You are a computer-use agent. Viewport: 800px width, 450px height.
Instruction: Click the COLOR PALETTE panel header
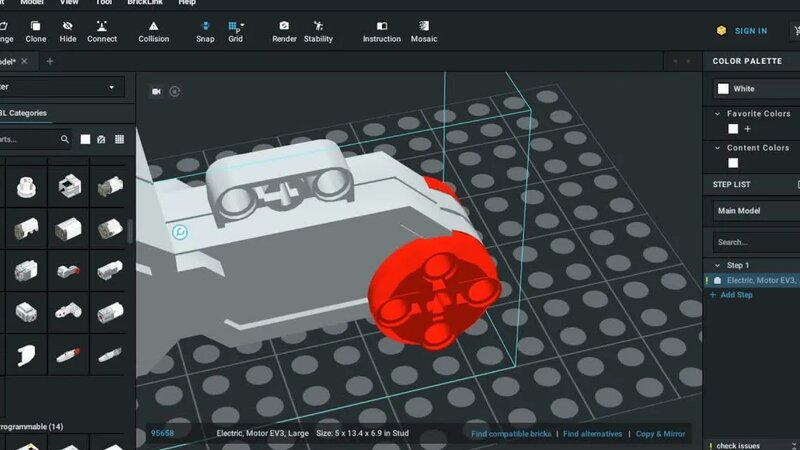[x=747, y=61]
